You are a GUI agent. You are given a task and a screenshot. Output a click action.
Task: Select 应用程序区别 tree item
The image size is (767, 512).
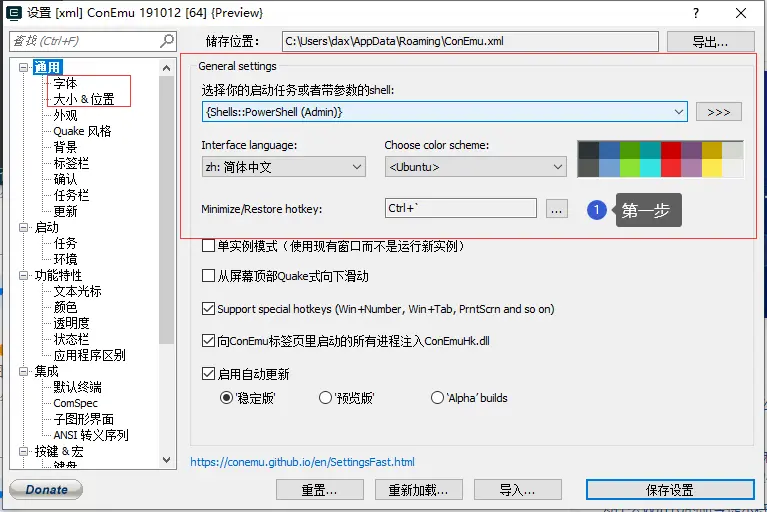[x=89, y=356]
